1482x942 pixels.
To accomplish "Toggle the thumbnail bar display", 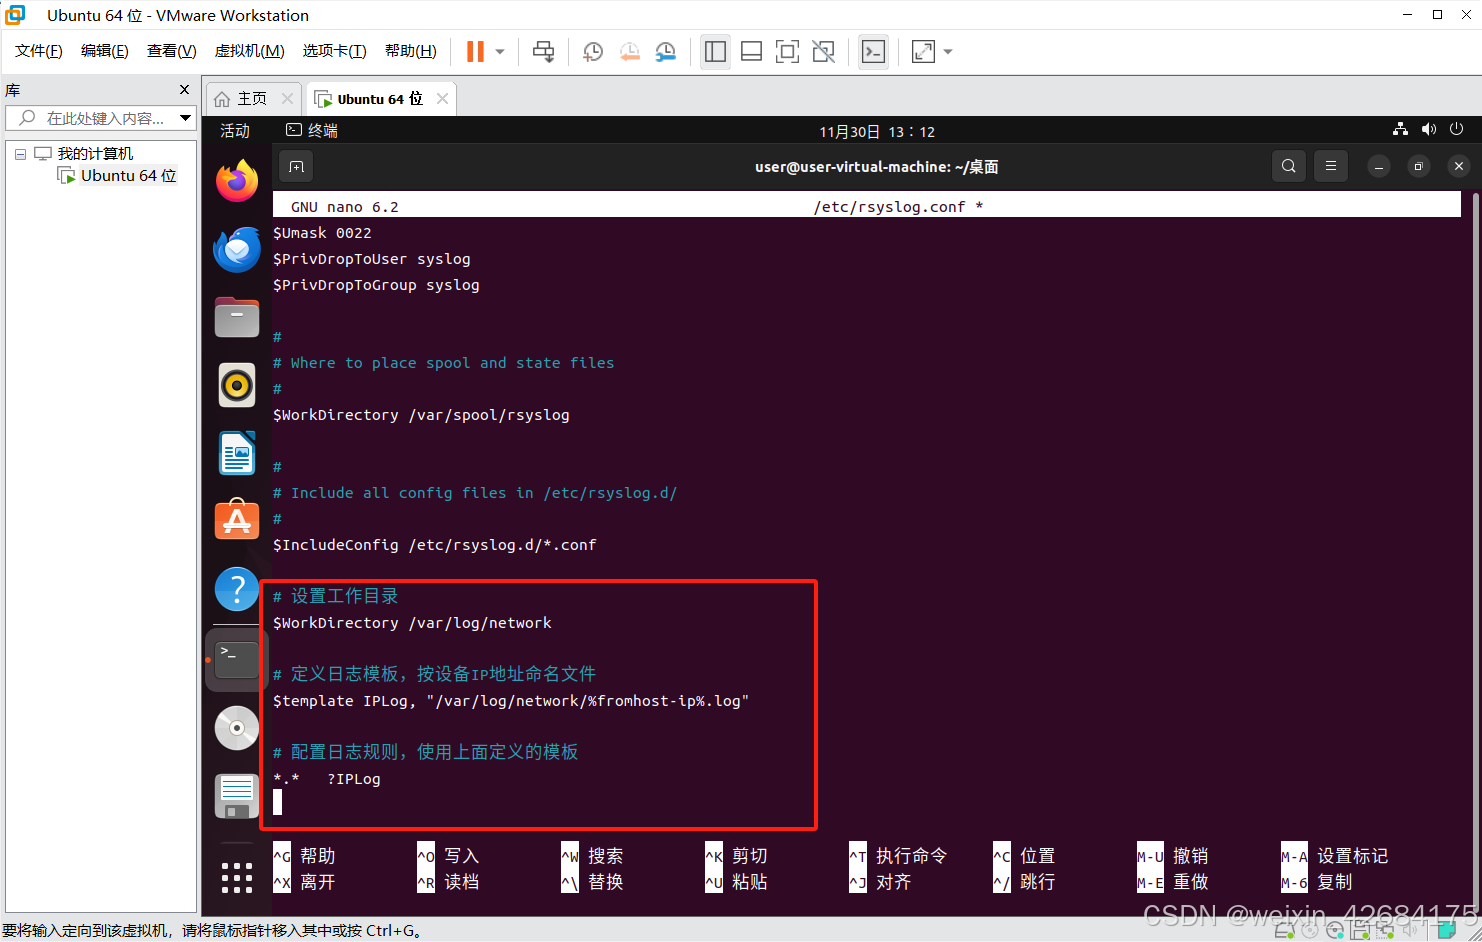I will click(x=751, y=51).
